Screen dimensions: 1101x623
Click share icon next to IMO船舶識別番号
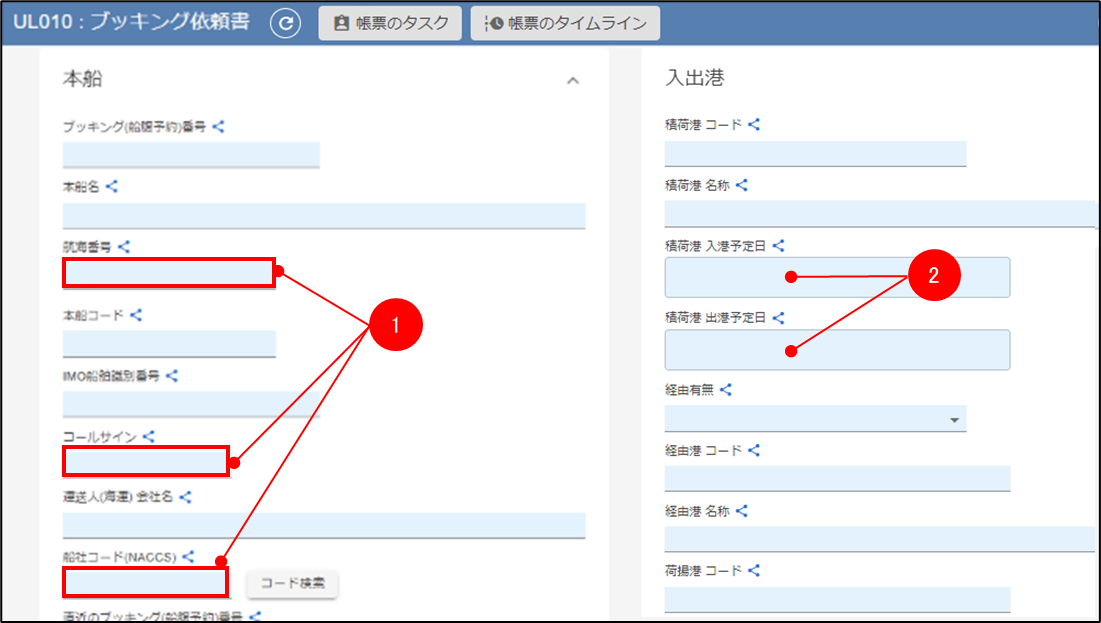click(172, 376)
